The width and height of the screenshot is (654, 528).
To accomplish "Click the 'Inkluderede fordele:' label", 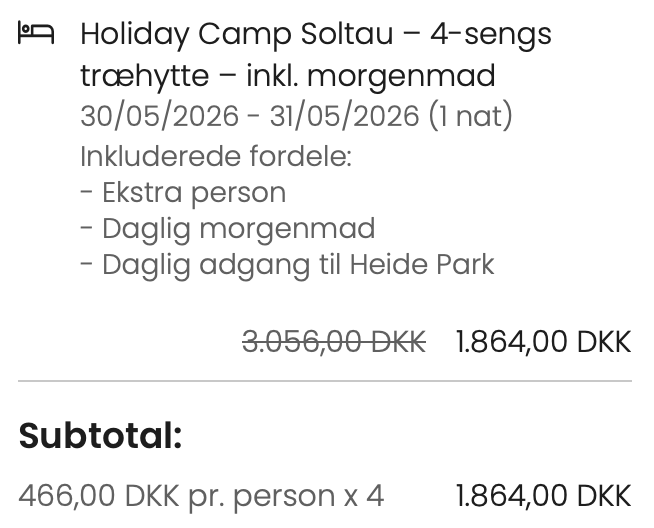I will pyautogui.click(x=215, y=156).
